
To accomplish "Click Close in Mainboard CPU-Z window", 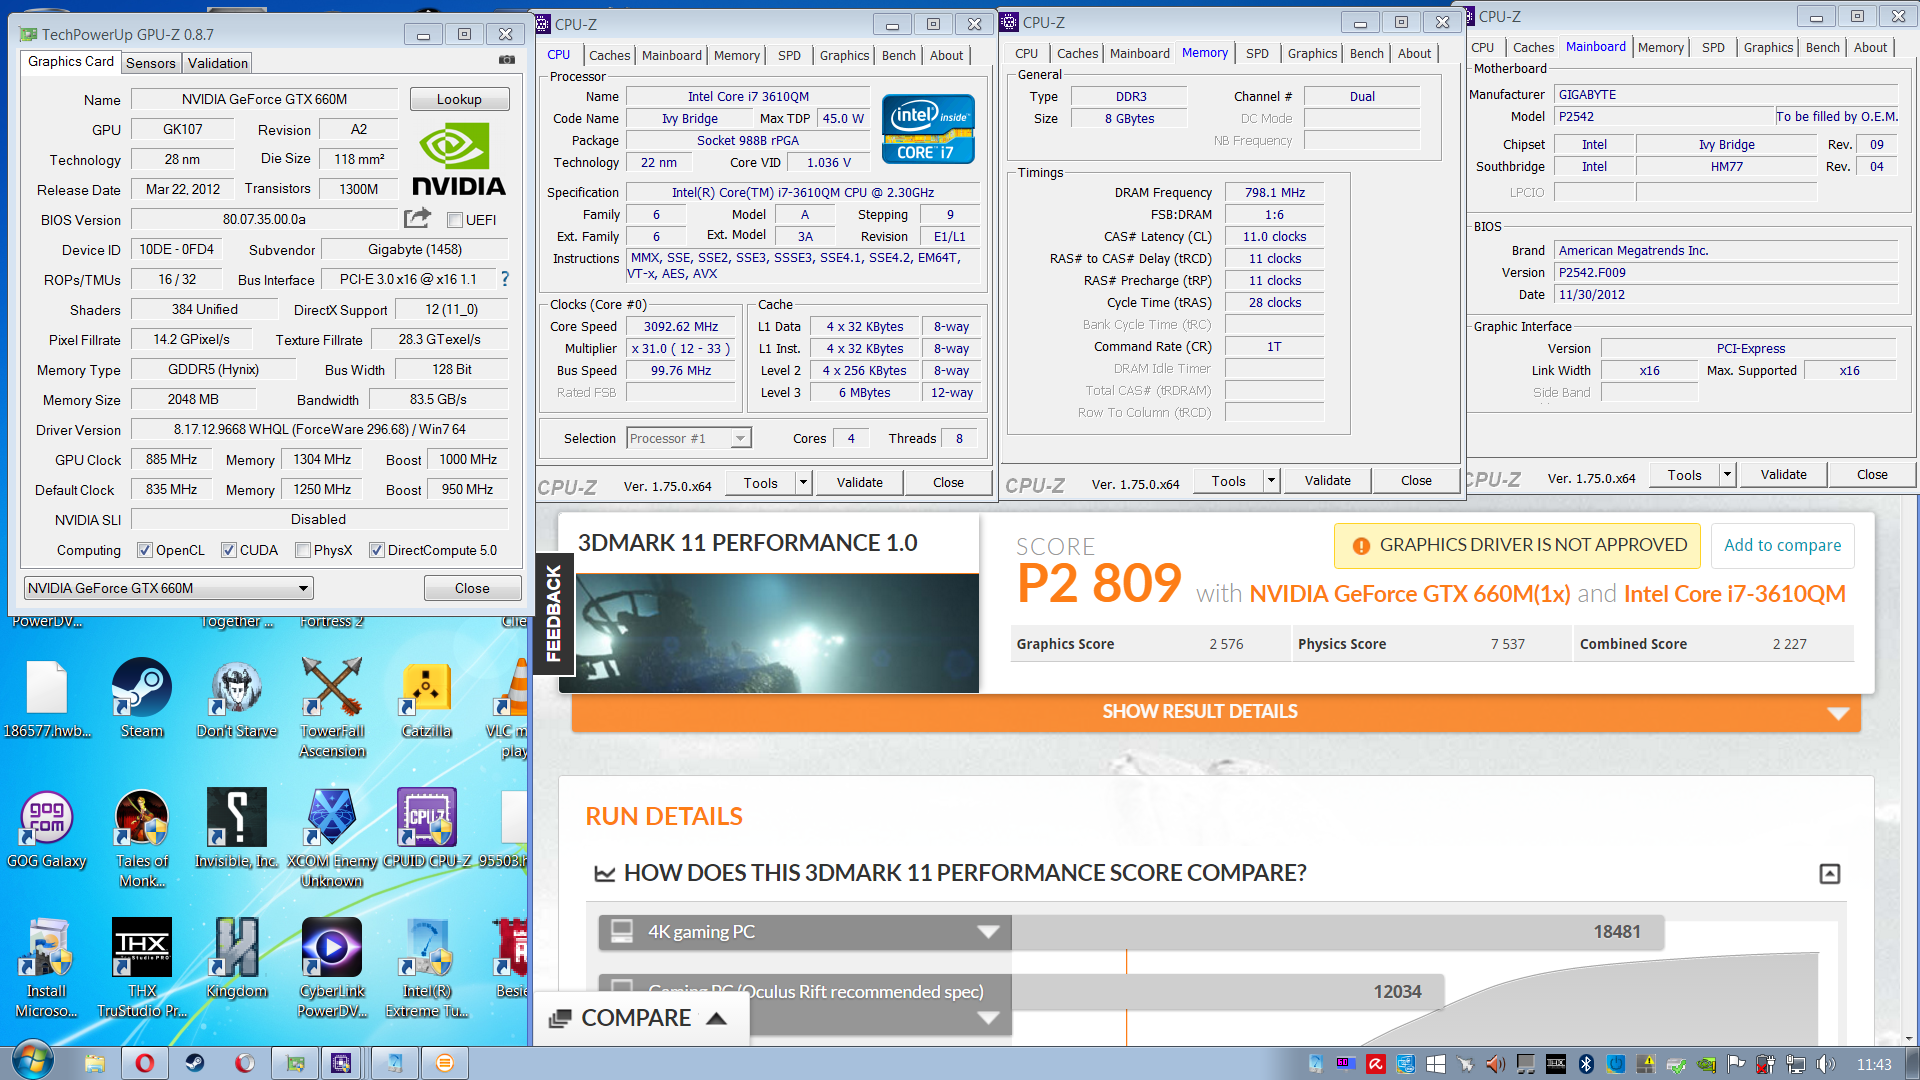I will pos(1872,475).
